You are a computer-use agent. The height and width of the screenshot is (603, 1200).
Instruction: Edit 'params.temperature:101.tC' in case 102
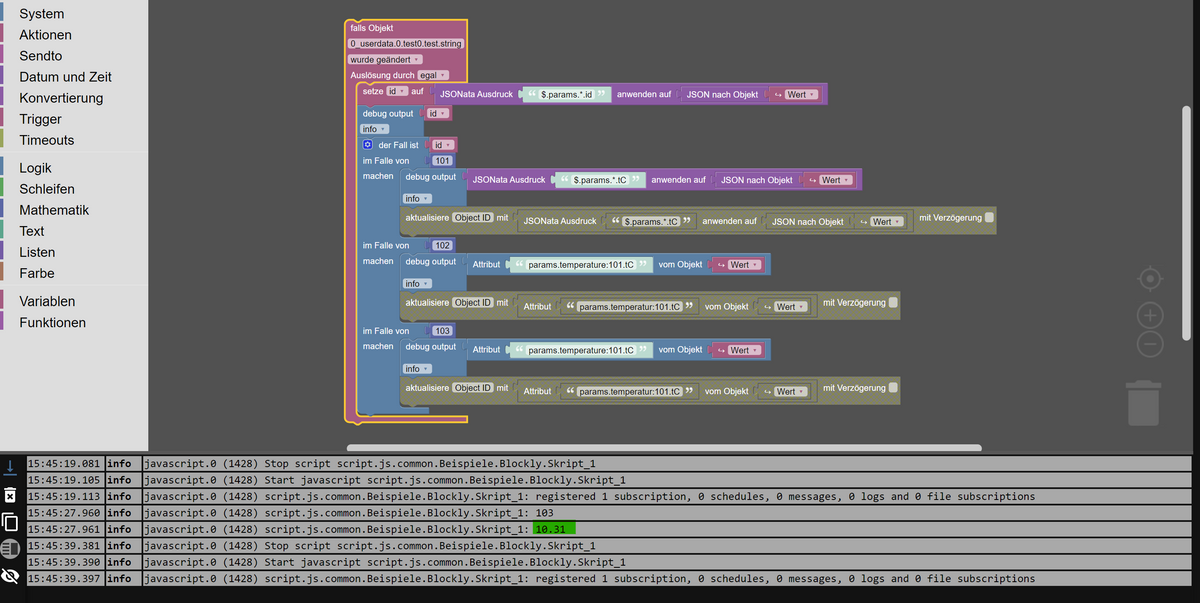pyautogui.click(x=581, y=265)
